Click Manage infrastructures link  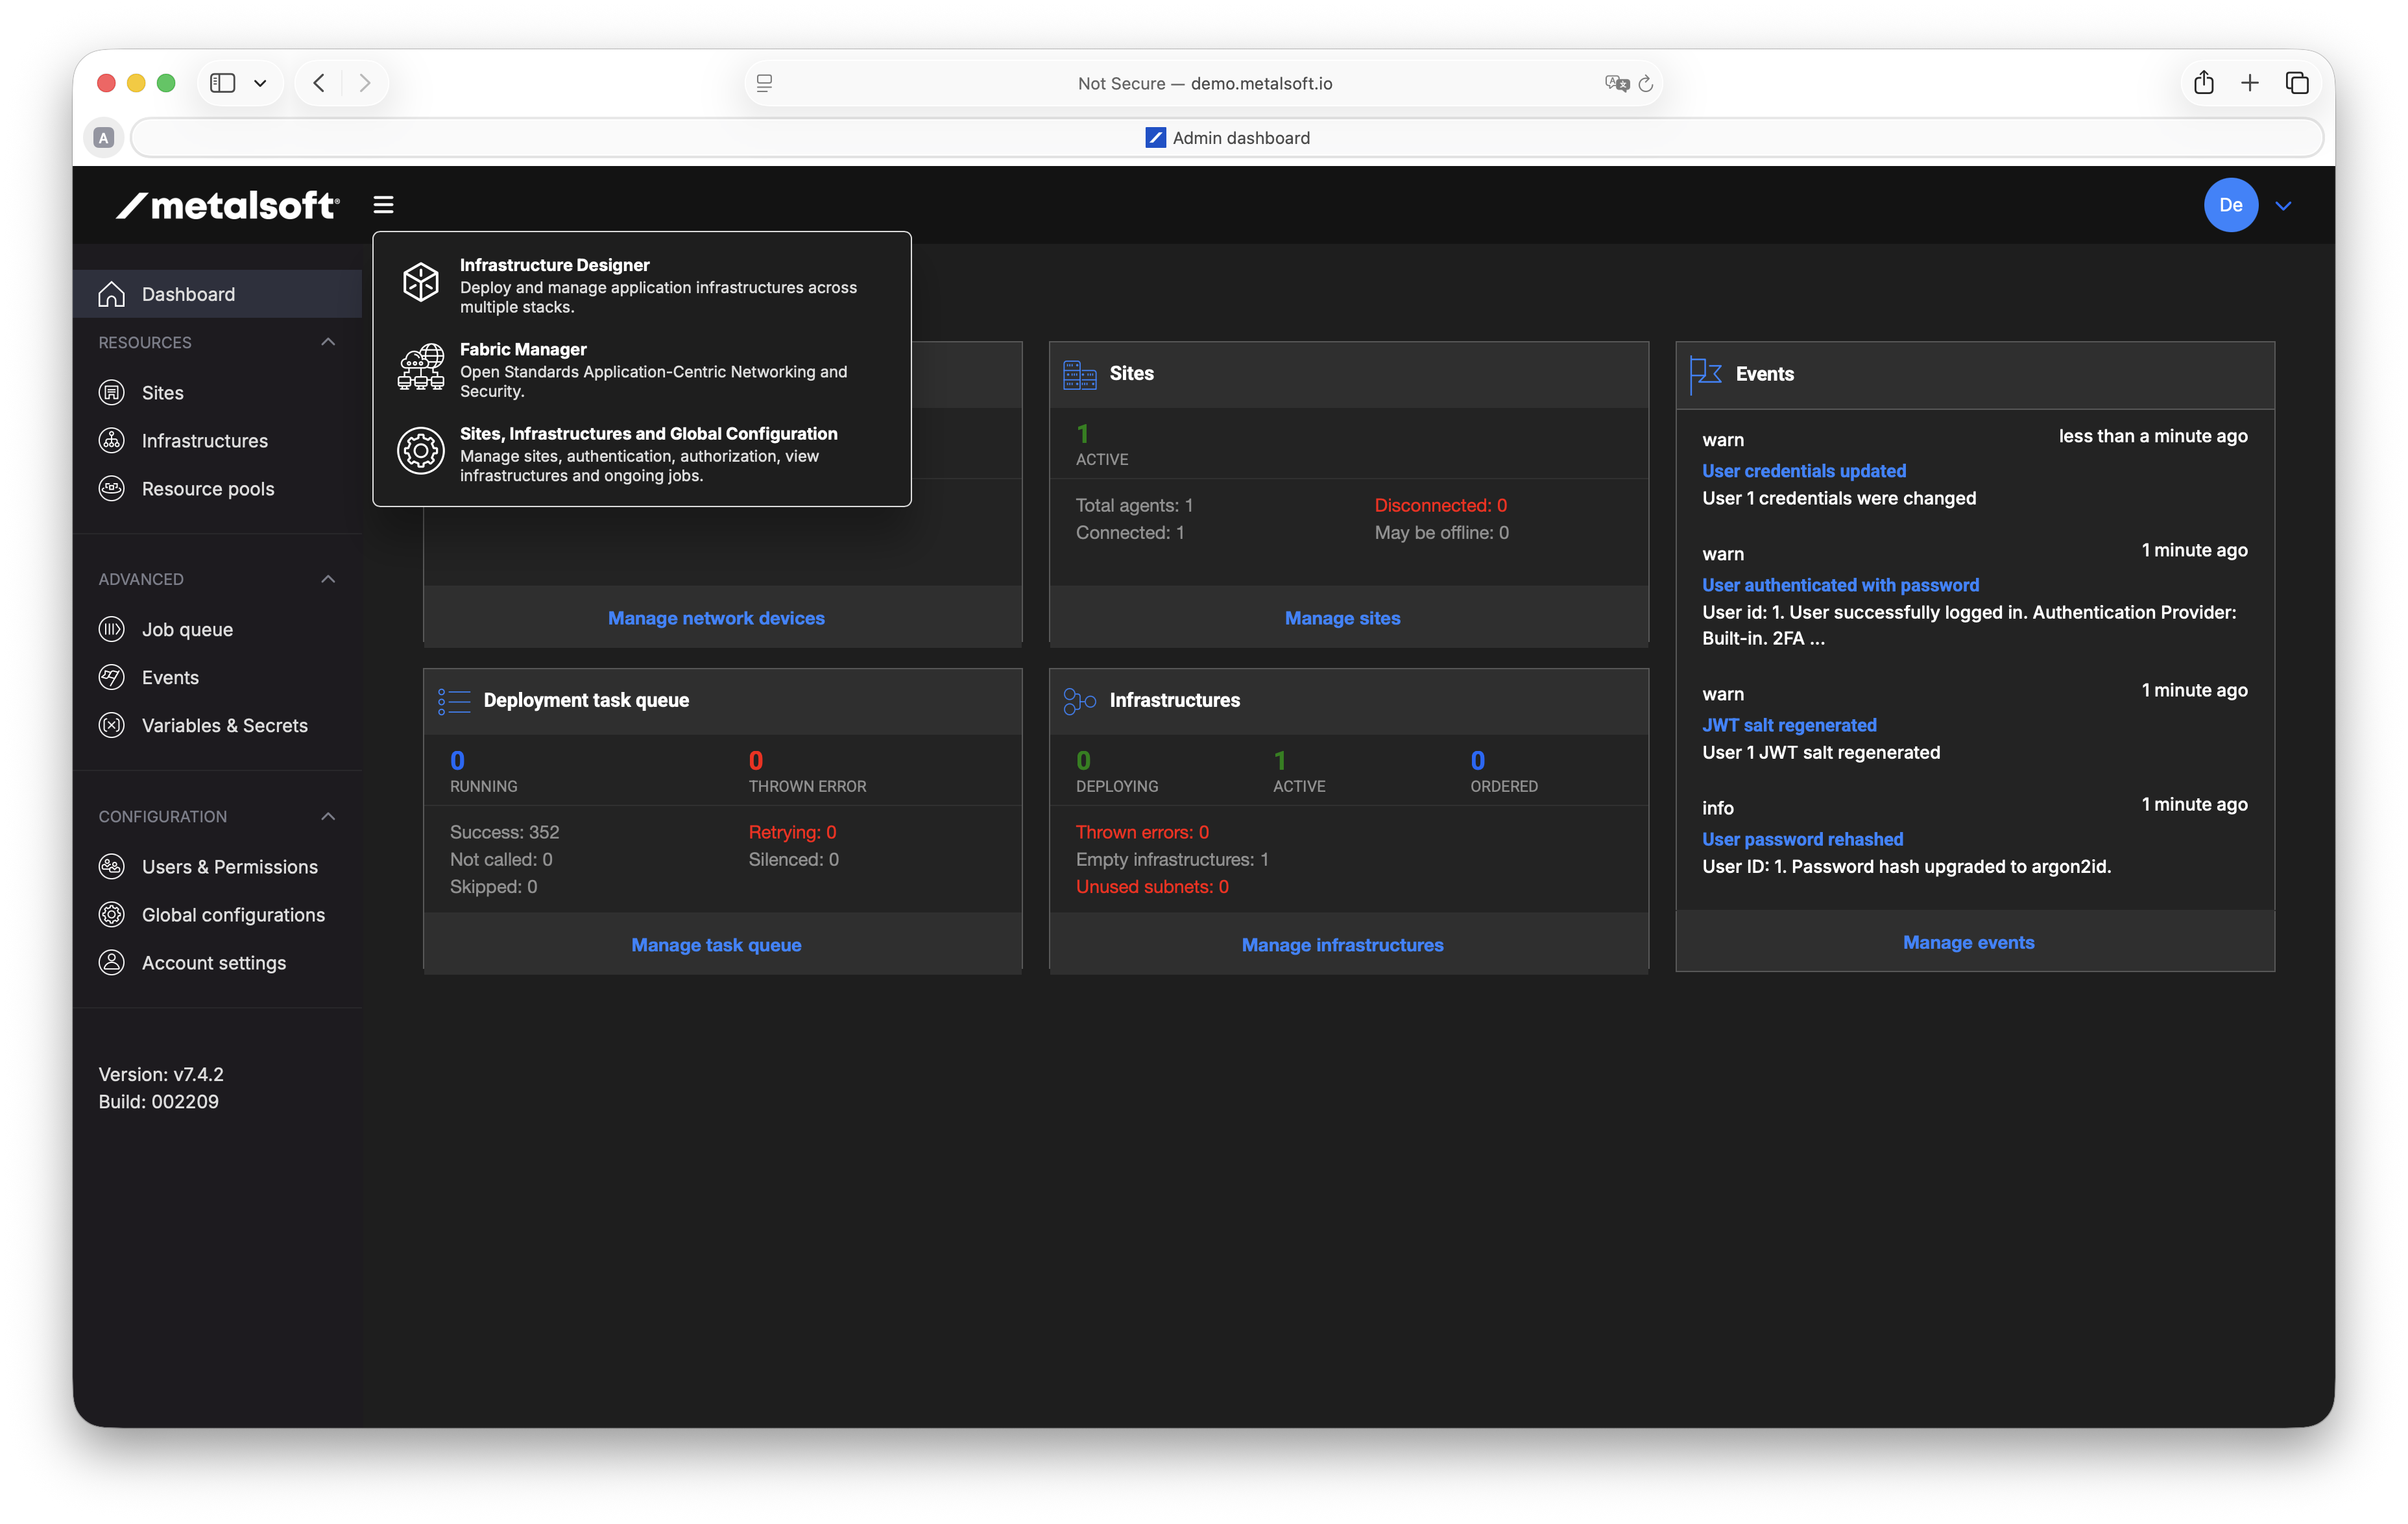(1342, 945)
